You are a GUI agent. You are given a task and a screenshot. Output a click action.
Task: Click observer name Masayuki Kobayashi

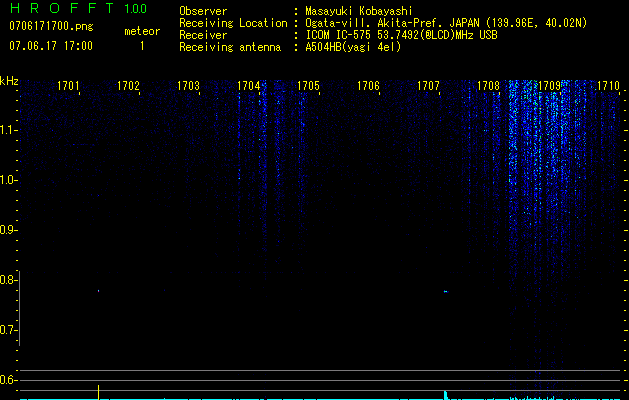(359, 11)
